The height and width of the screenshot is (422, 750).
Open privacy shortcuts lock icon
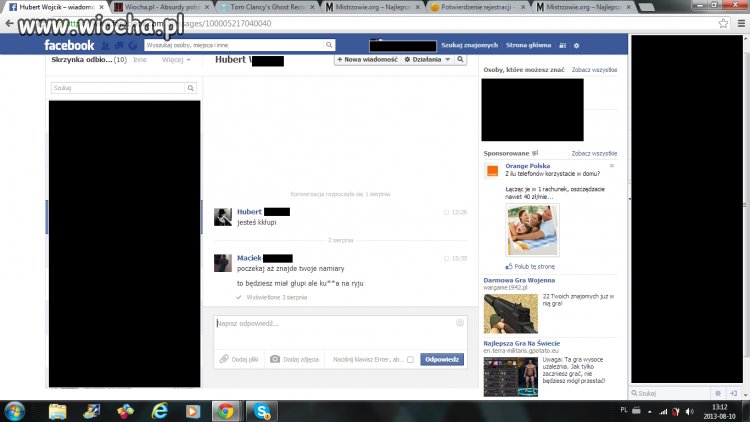click(562, 45)
